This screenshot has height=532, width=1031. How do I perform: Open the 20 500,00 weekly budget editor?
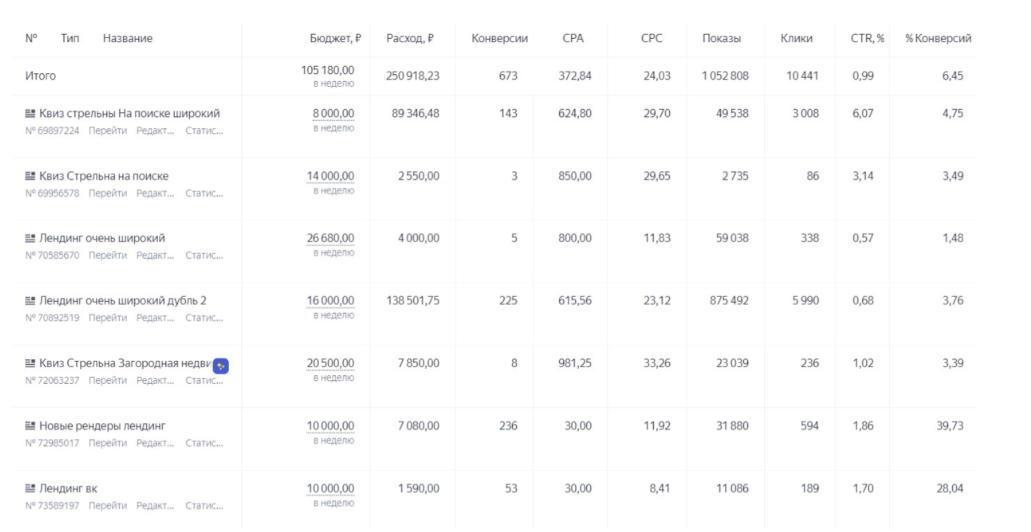point(330,363)
